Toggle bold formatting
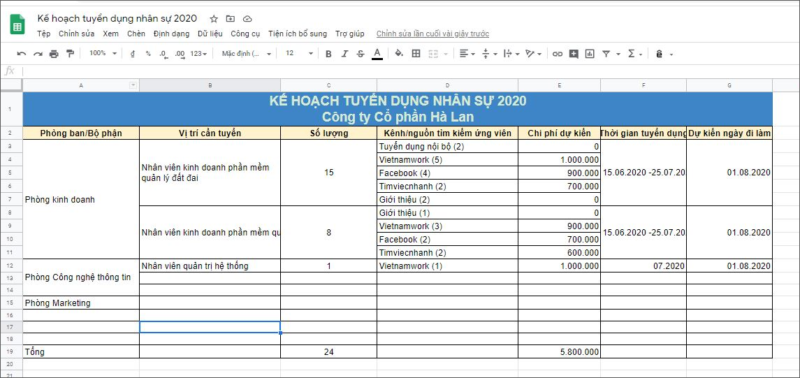Image resolution: width=800 pixels, height=378 pixels. (x=329, y=54)
